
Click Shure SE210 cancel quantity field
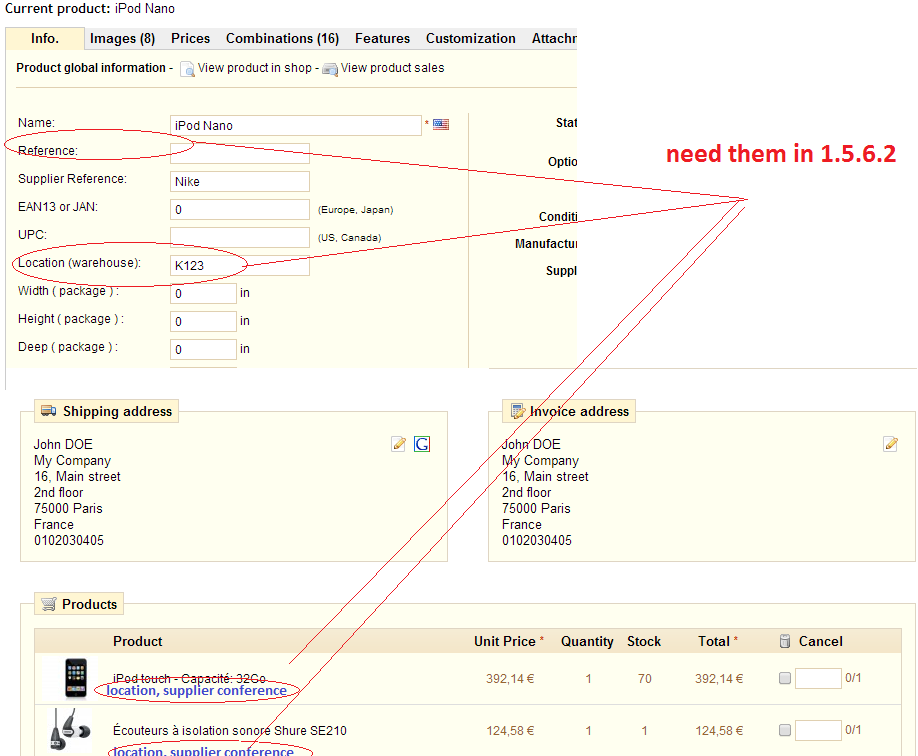(x=818, y=730)
